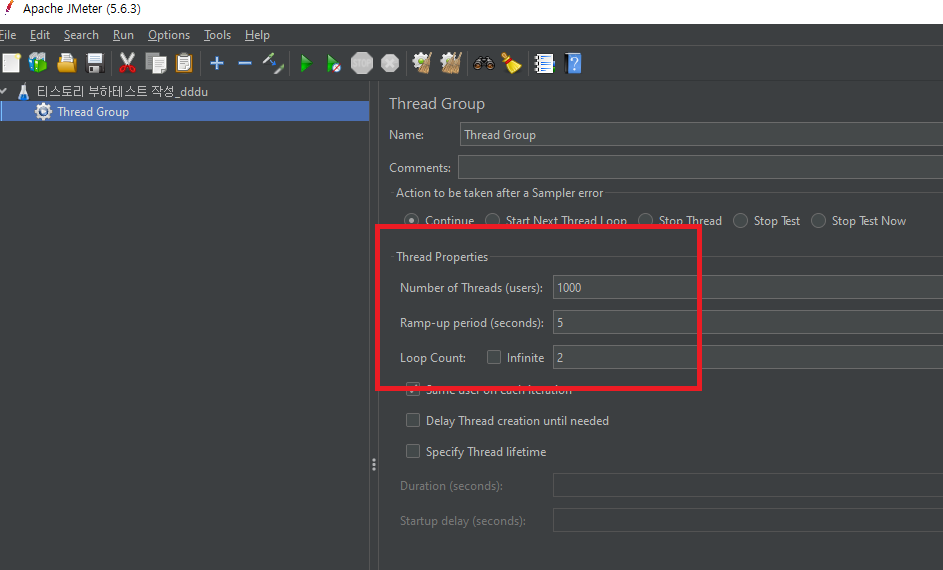Tick the Infinite loop checkbox
The image size is (943, 570).
[x=494, y=357]
